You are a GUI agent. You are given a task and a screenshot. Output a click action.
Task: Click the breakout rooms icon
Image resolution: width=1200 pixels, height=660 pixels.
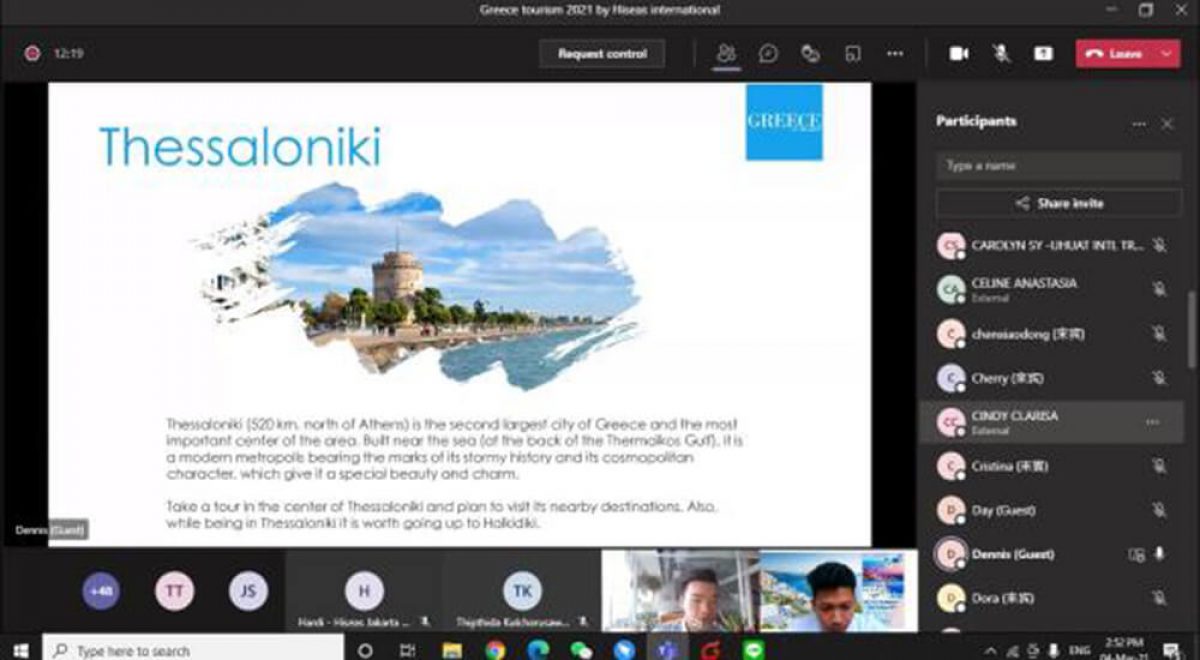[x=852, y=54]
